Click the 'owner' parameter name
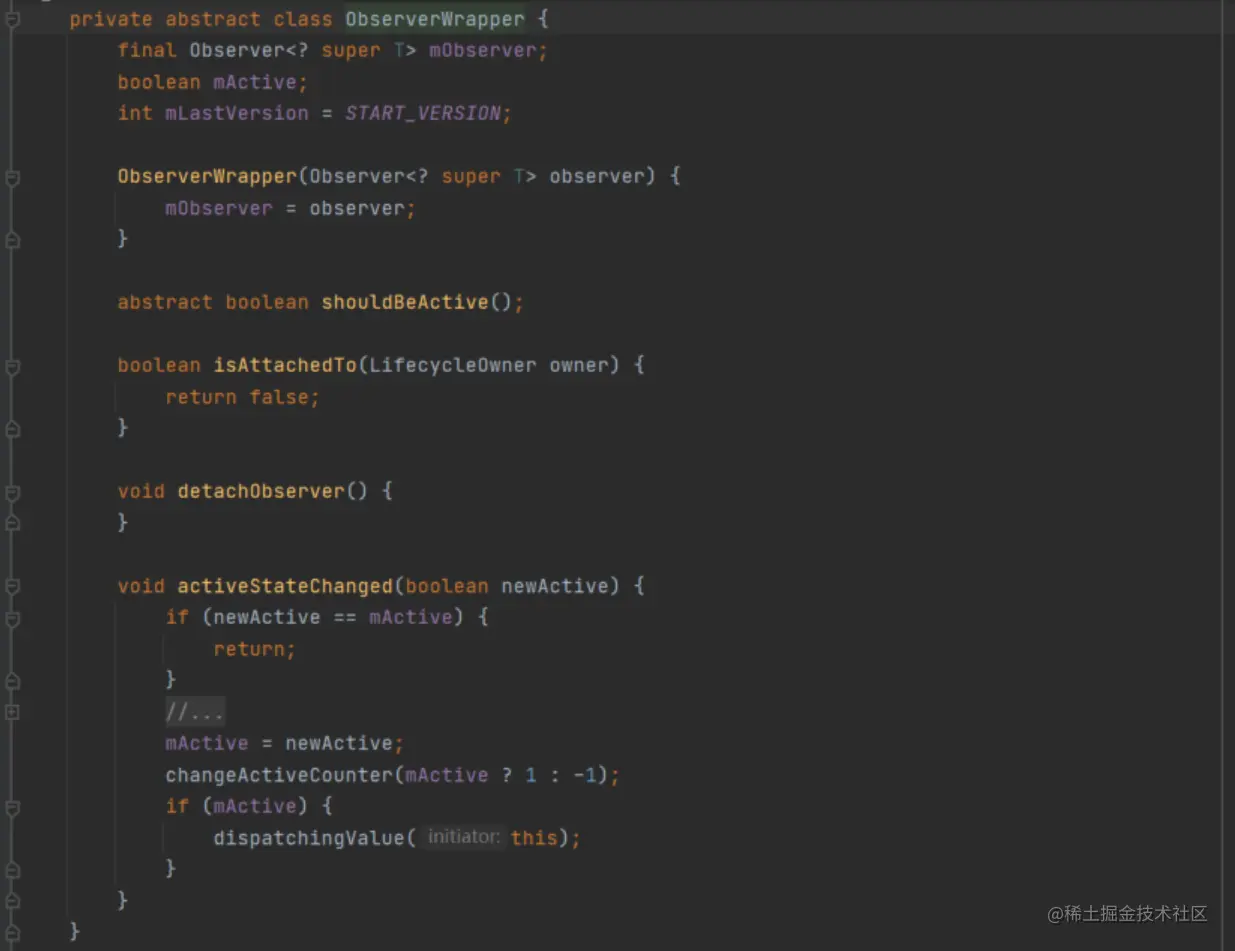1235x951 pixels. click(579, 365)
